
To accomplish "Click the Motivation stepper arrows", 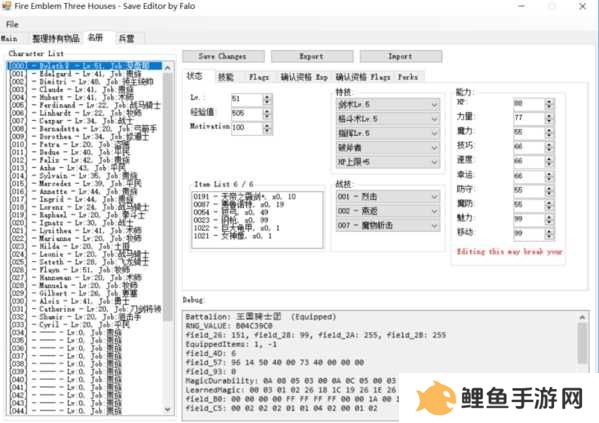I will (x=267, y=128).
